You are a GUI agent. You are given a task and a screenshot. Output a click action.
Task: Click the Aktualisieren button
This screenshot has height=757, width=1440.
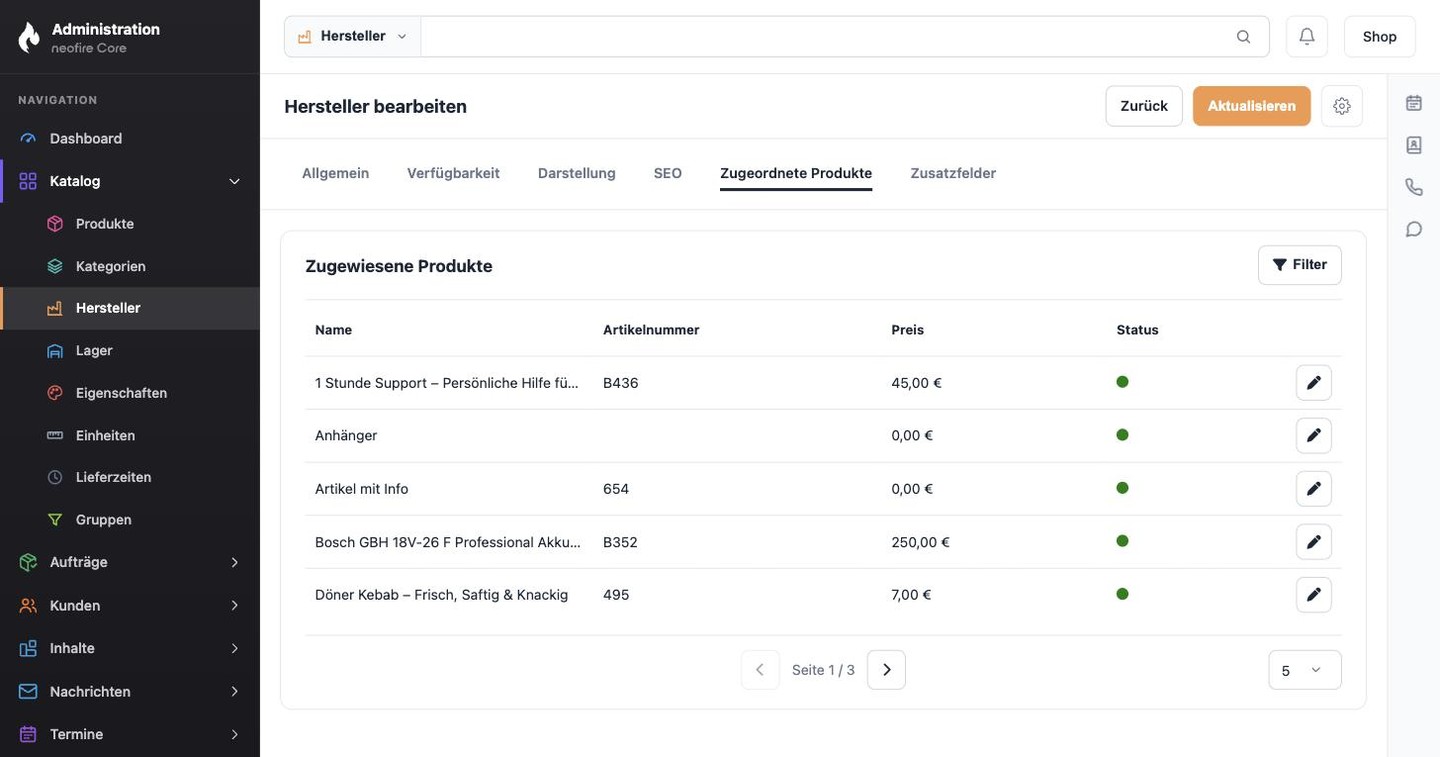pyautogui.click(x=1251, y=106)
